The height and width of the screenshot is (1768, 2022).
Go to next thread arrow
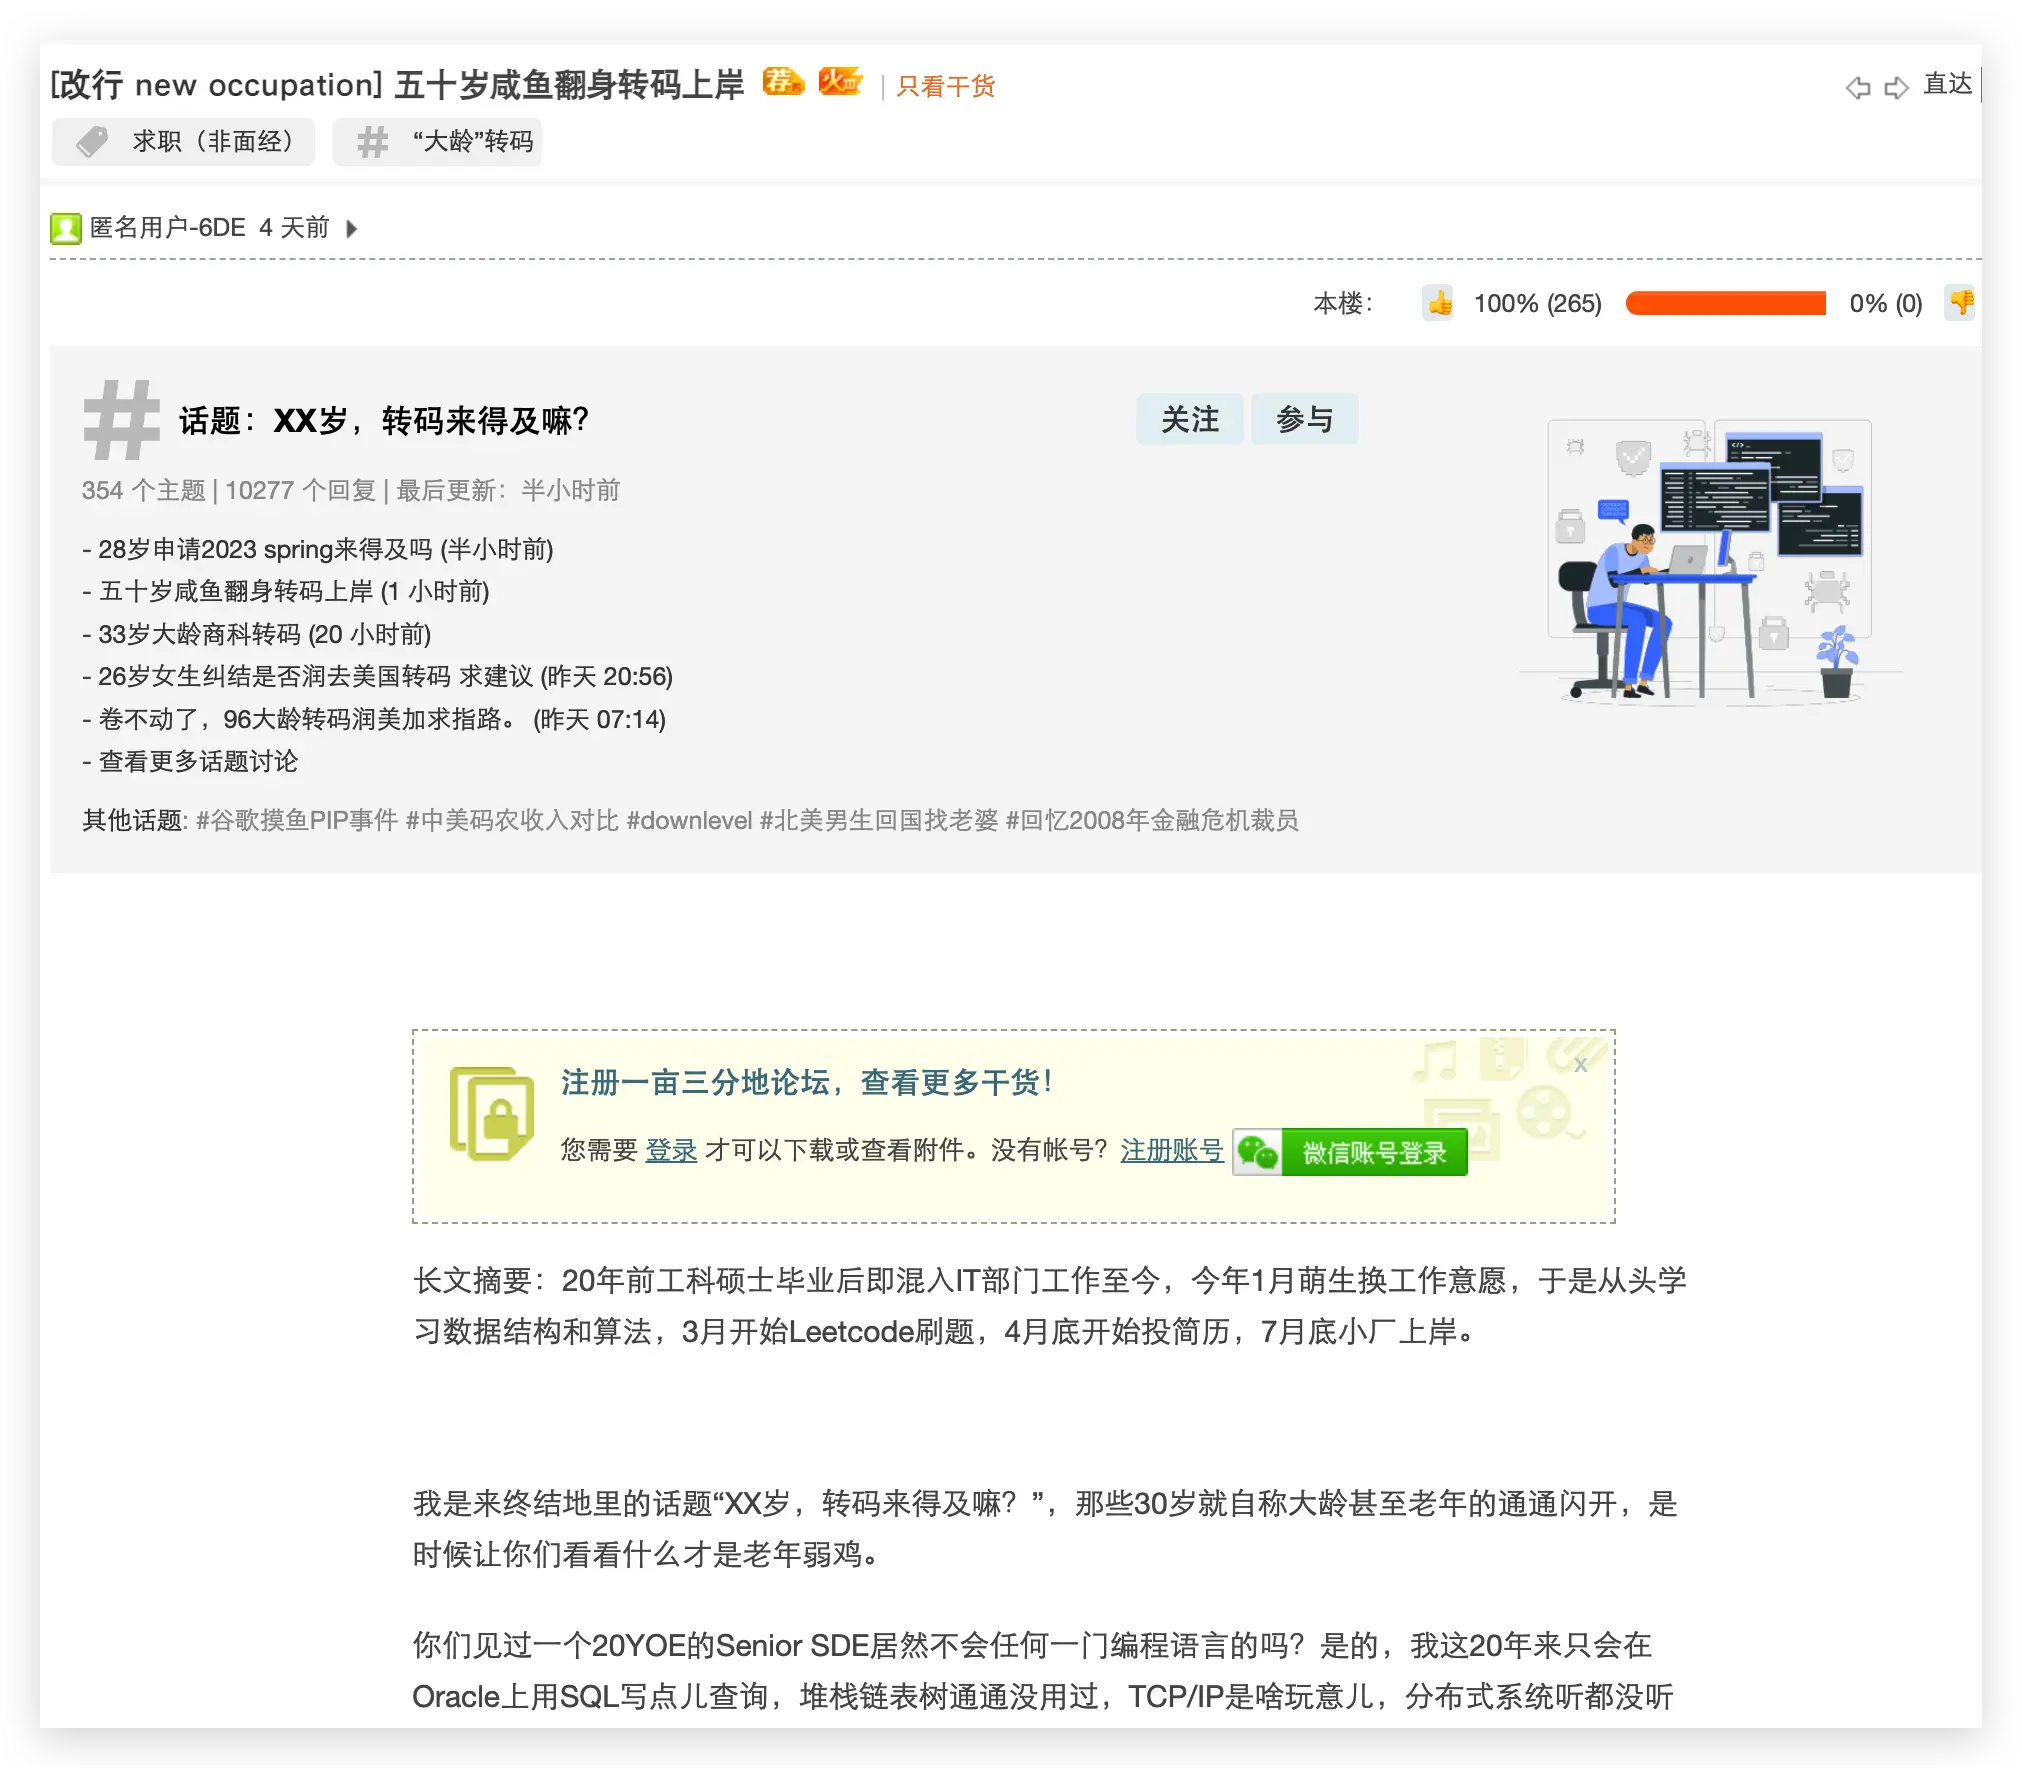(1896, 87)
